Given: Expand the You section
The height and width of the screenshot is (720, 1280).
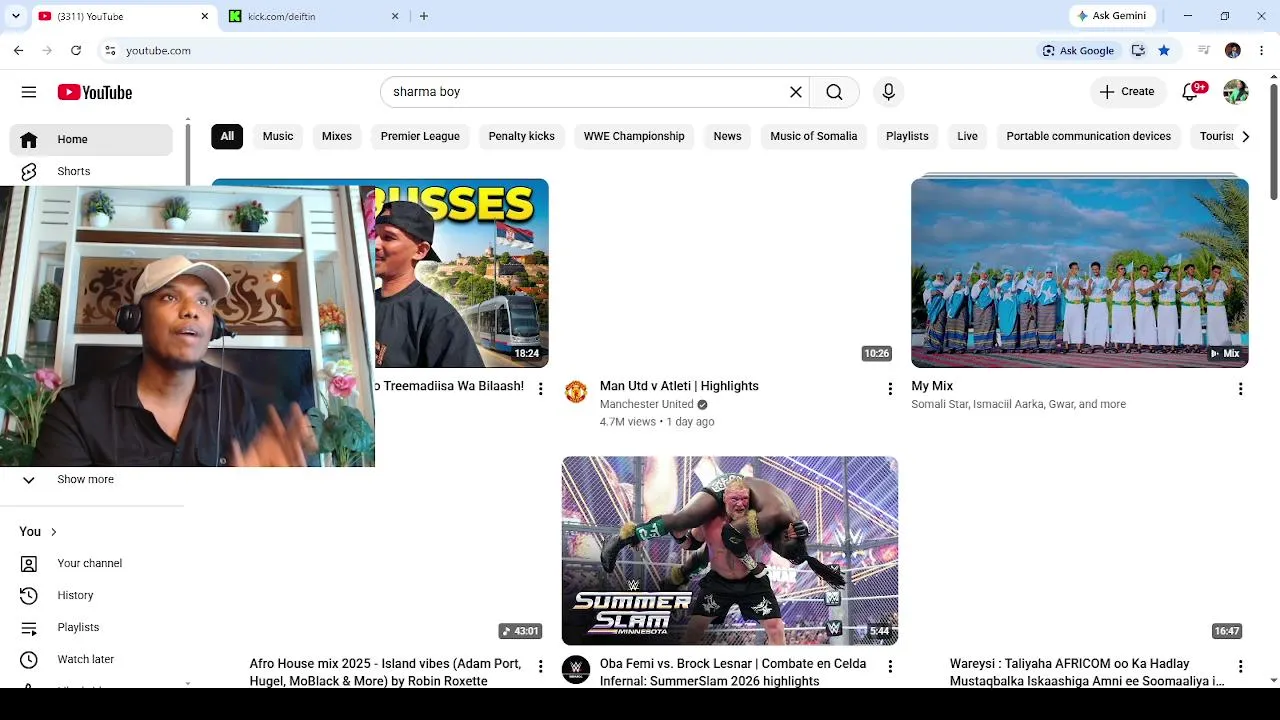Looking at the screenshot, I should (38, 531).
